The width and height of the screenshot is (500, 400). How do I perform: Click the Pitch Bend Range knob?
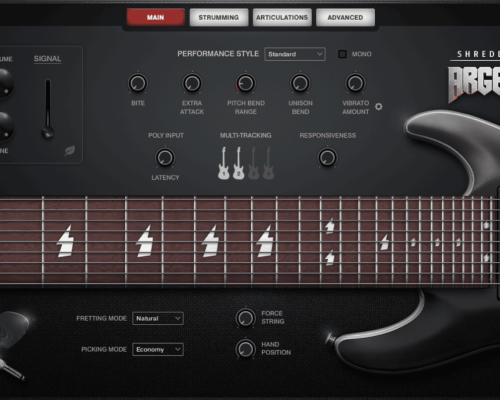246,83
